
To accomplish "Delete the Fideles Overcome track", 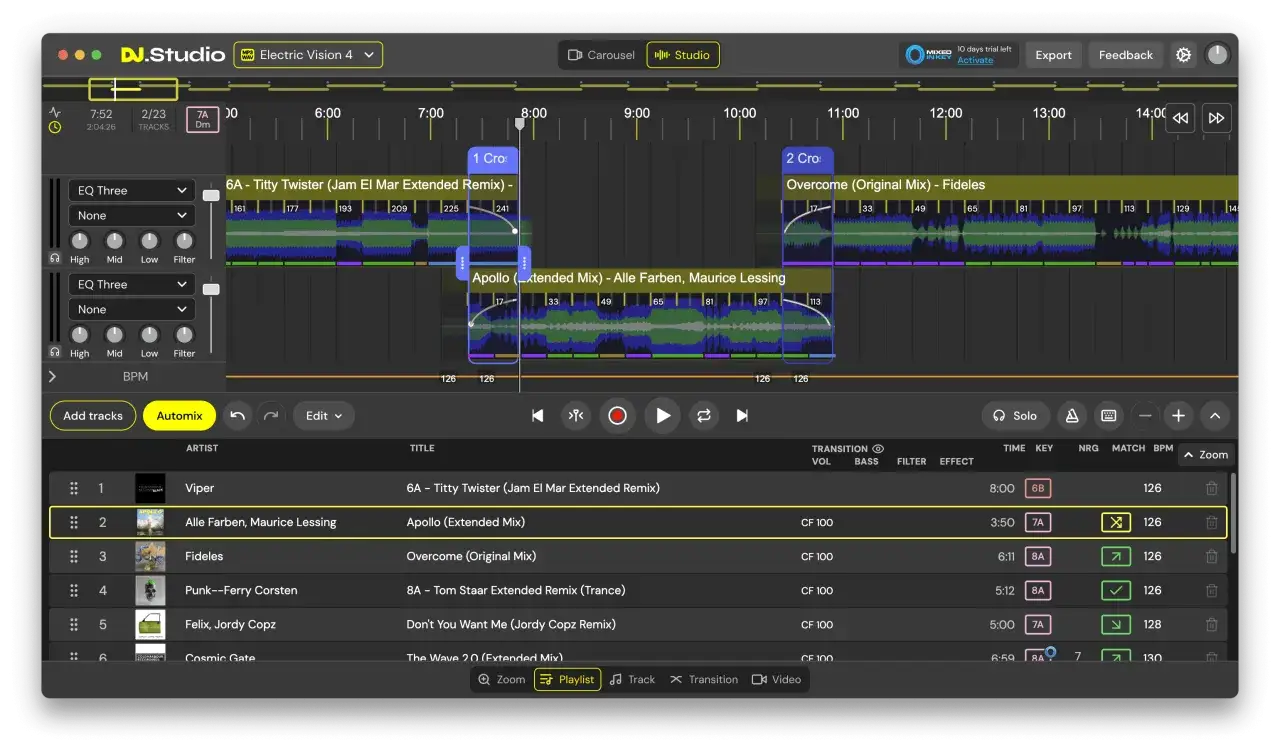I will [x=1211, y=556].
